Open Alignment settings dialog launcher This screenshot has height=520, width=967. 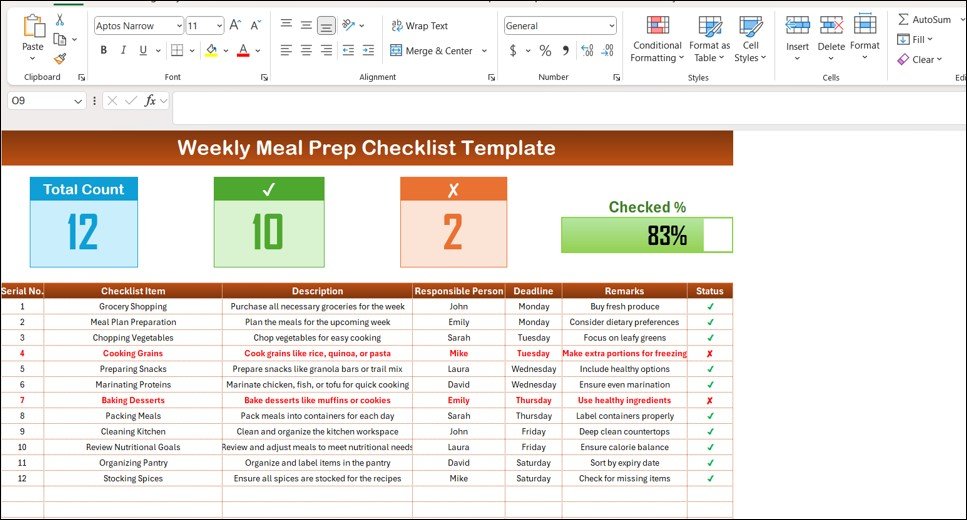click(x=491, y=78)
